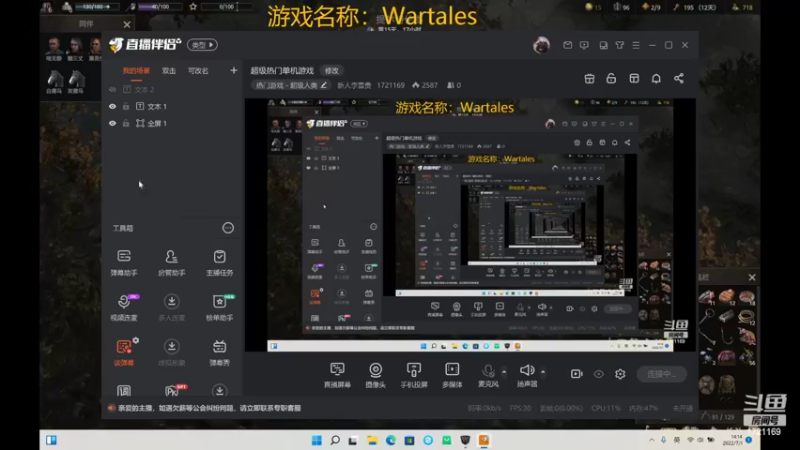Image resolution: width=800 pixels, height=450 pixels.
Task: Add 摄像头 camera source
Action: pos(376,375)
